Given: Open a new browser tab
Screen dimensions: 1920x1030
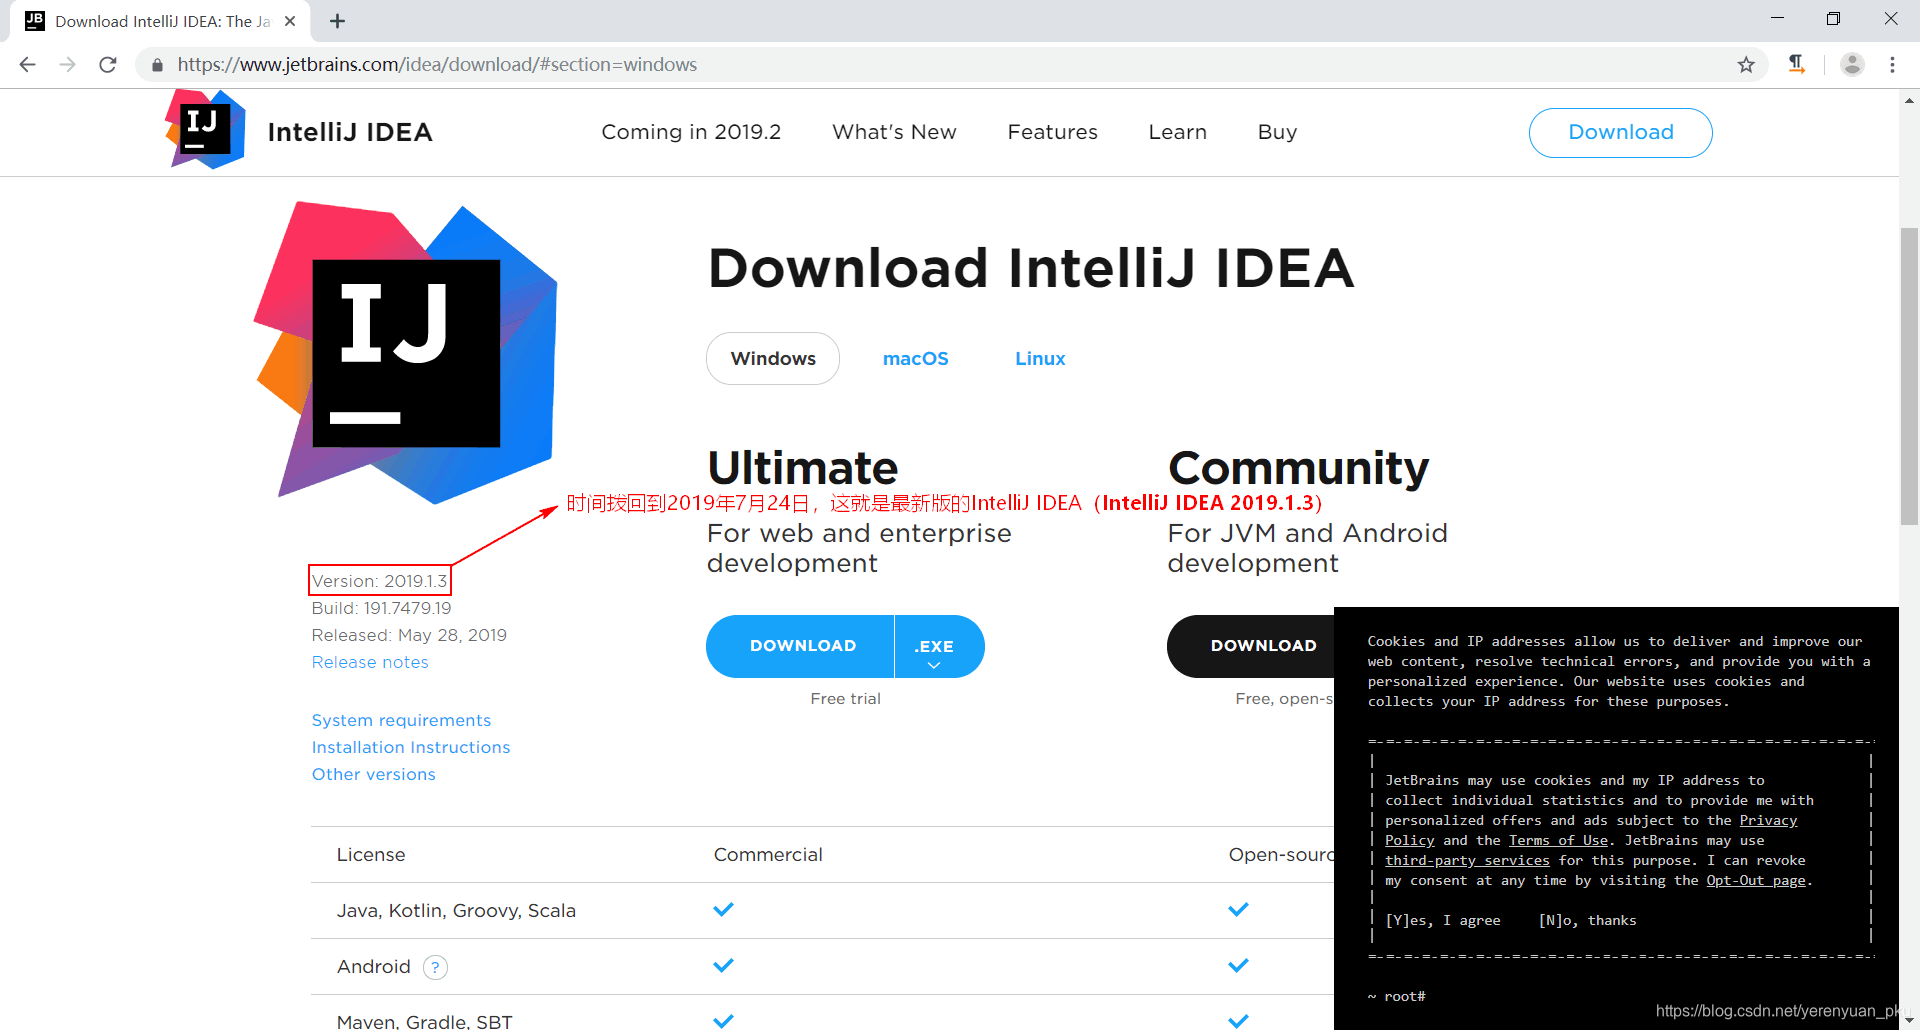Looking at the screenshot, I should click(338, 21).
